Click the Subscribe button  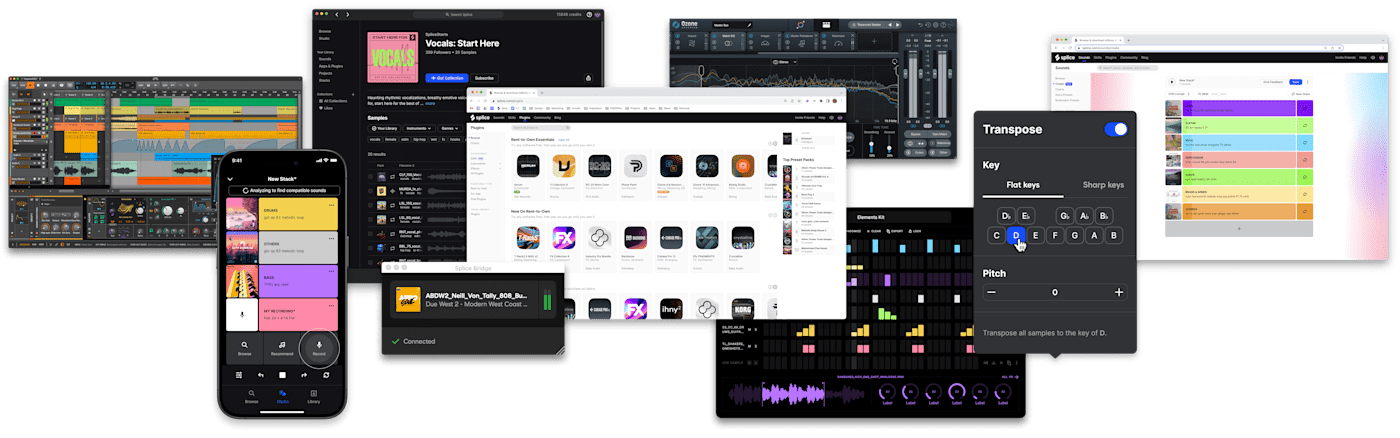click(x=484, y=77)
